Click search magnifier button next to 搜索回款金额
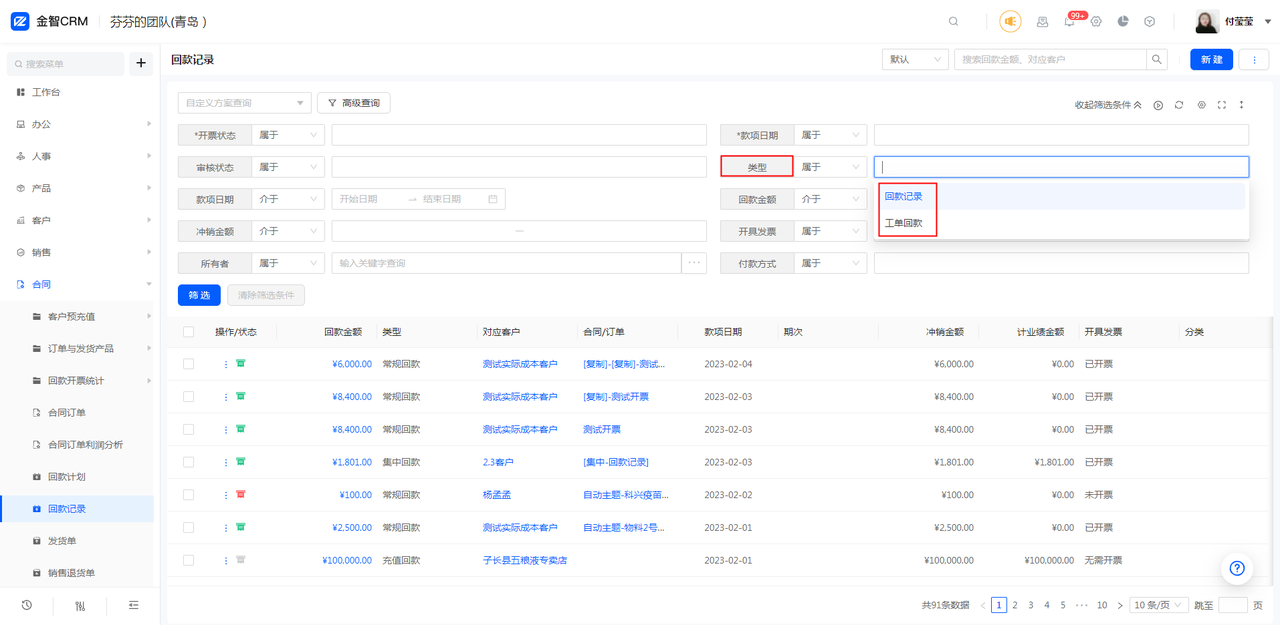The image size is (1280, 625). (x=1157, y=60)
